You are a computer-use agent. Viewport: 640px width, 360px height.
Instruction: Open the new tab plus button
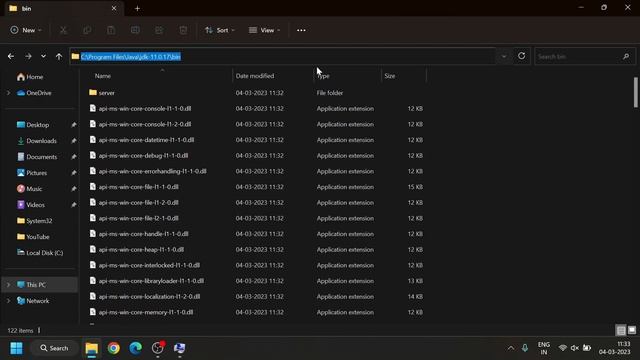137,8
